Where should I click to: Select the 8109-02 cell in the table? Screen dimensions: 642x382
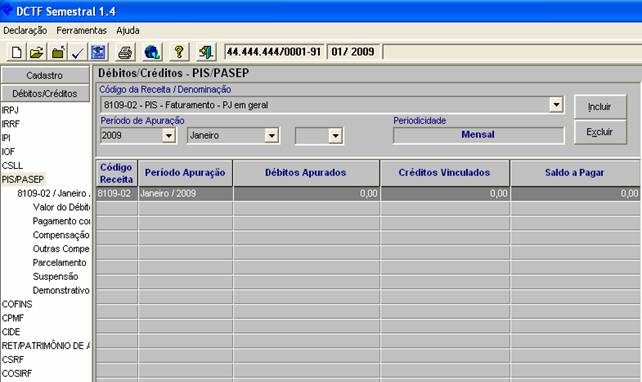(x=117, y=194)
